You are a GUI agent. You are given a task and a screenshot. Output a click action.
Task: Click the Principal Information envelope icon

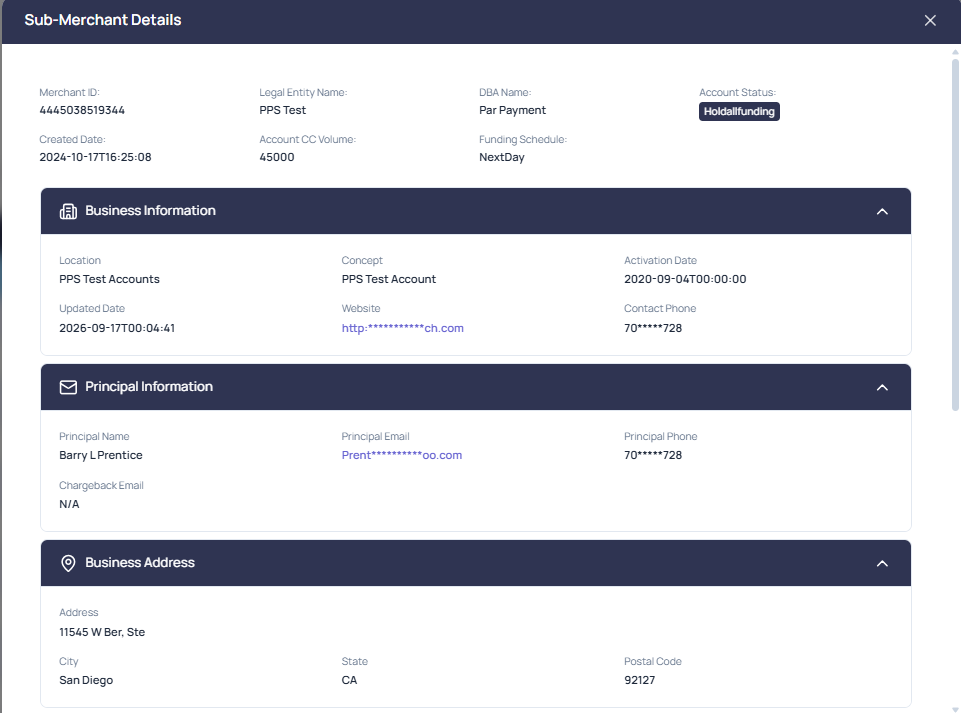coord(68,387)
